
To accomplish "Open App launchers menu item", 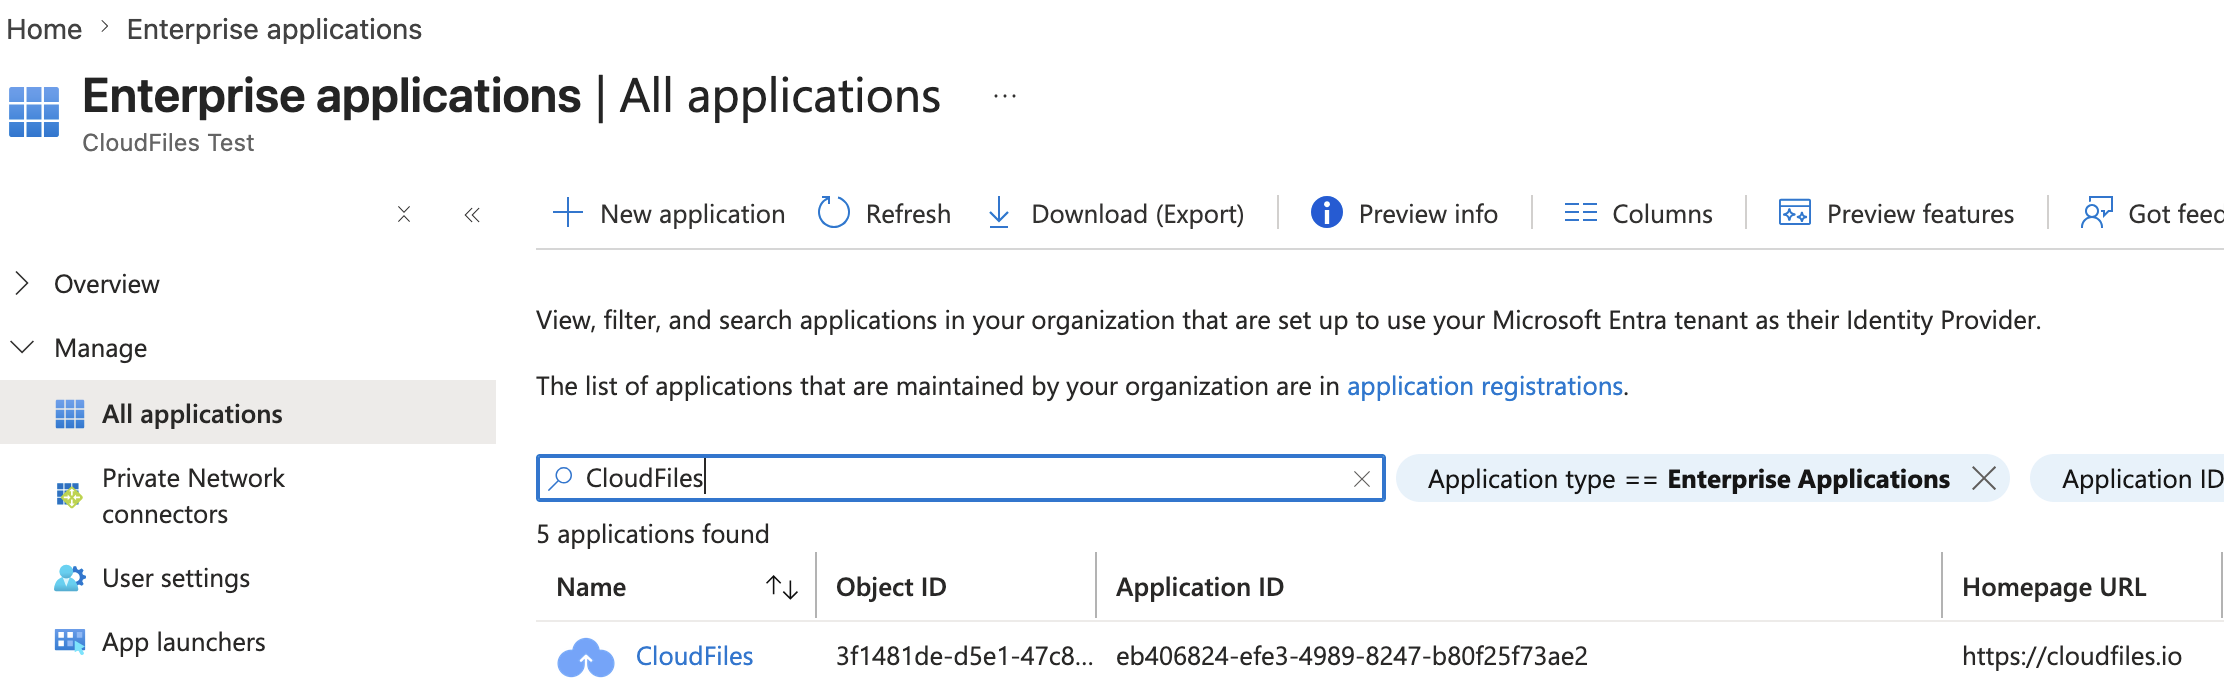I will click(184, 642).
